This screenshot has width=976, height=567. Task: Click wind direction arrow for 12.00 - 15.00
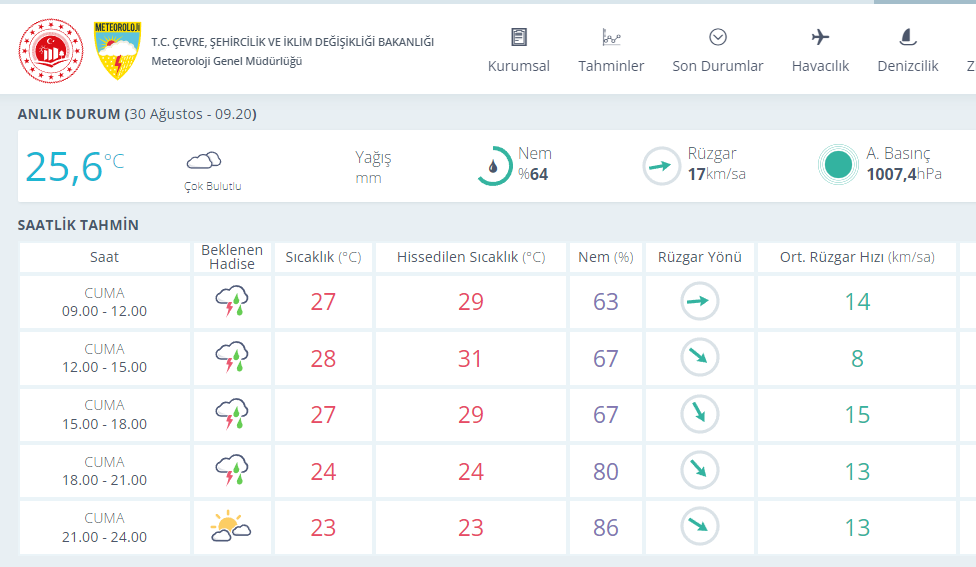(x=699, y=358)
